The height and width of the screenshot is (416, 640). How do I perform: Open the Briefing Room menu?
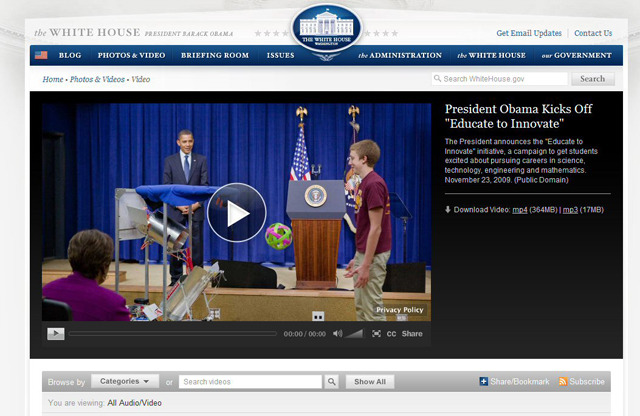point(214,55)
